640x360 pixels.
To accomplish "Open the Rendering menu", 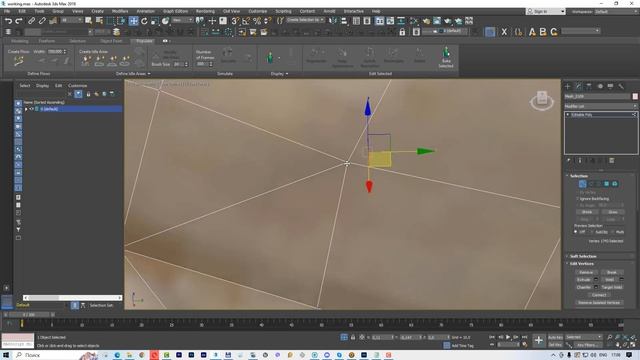I will (205, 11).
